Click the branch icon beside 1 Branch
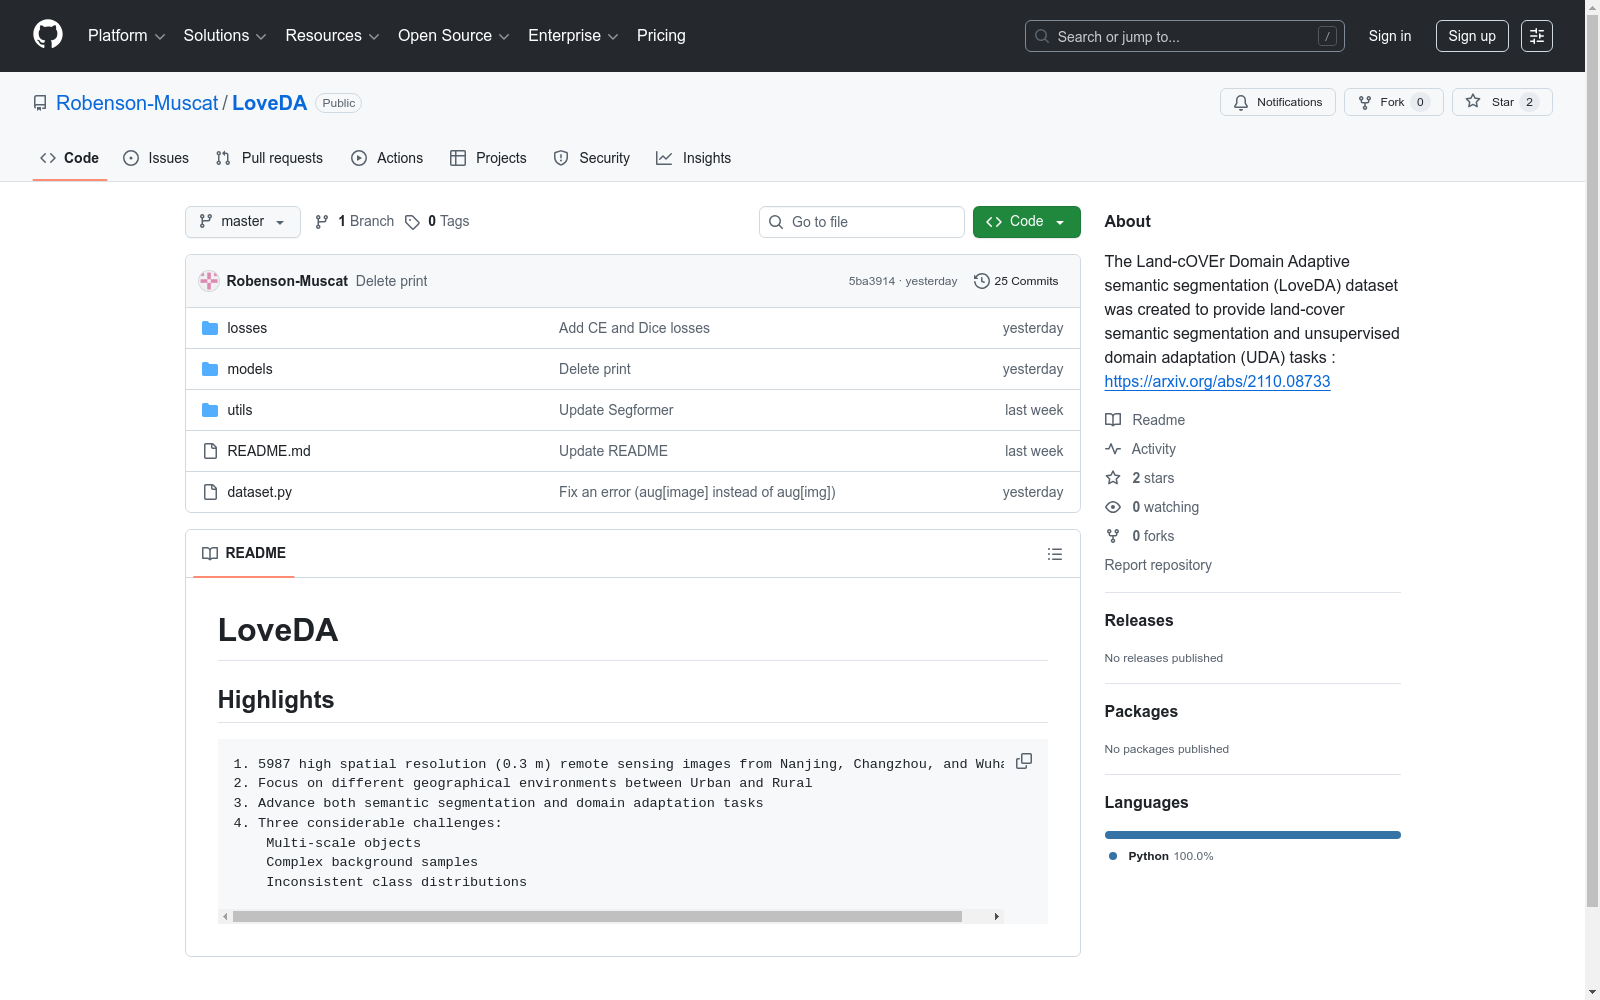1600x1000 pixels. pos(322,222)
